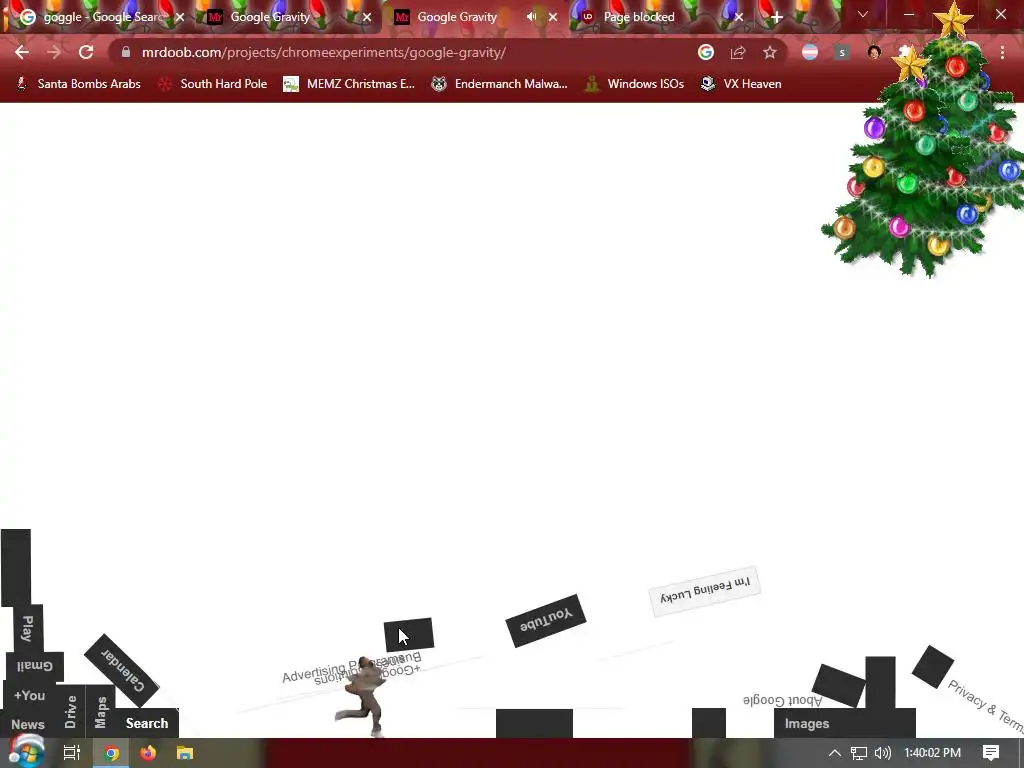Click the tilted 'YouTube' block

[546, 620]
